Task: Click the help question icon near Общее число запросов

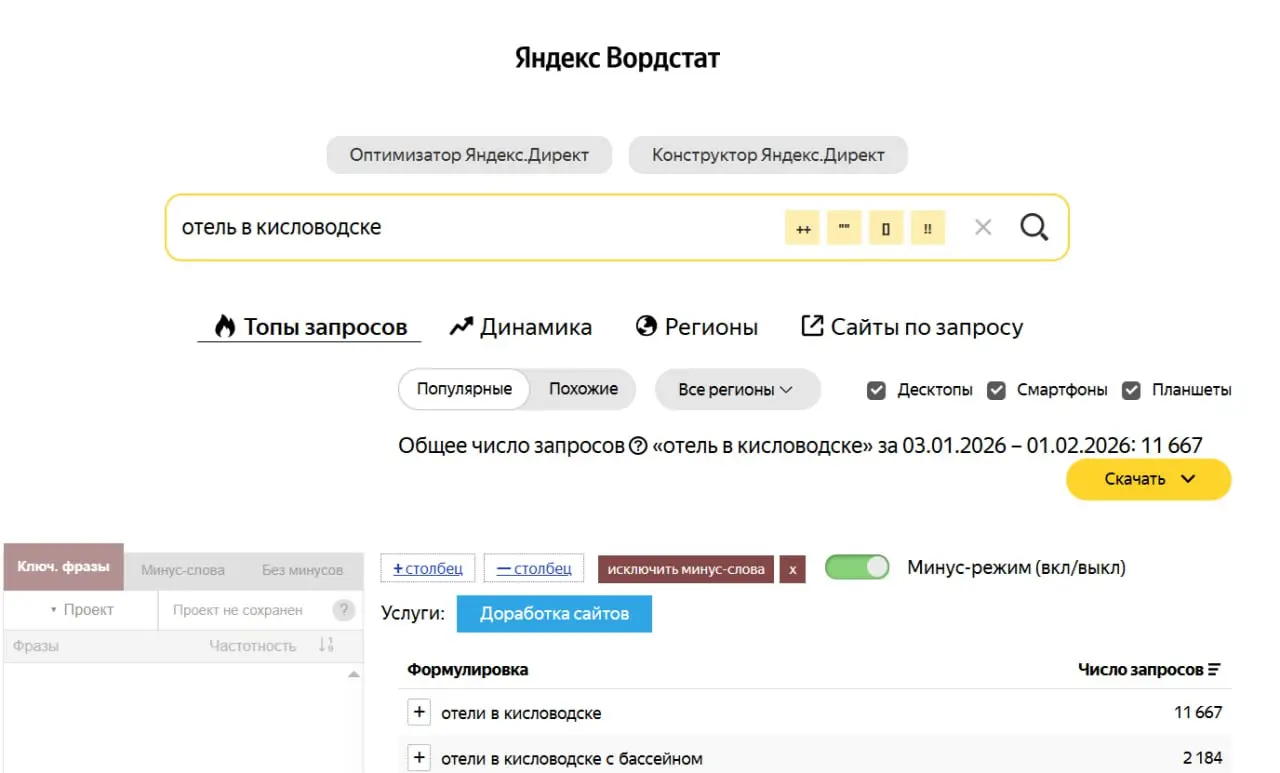Action: [638, 446]
